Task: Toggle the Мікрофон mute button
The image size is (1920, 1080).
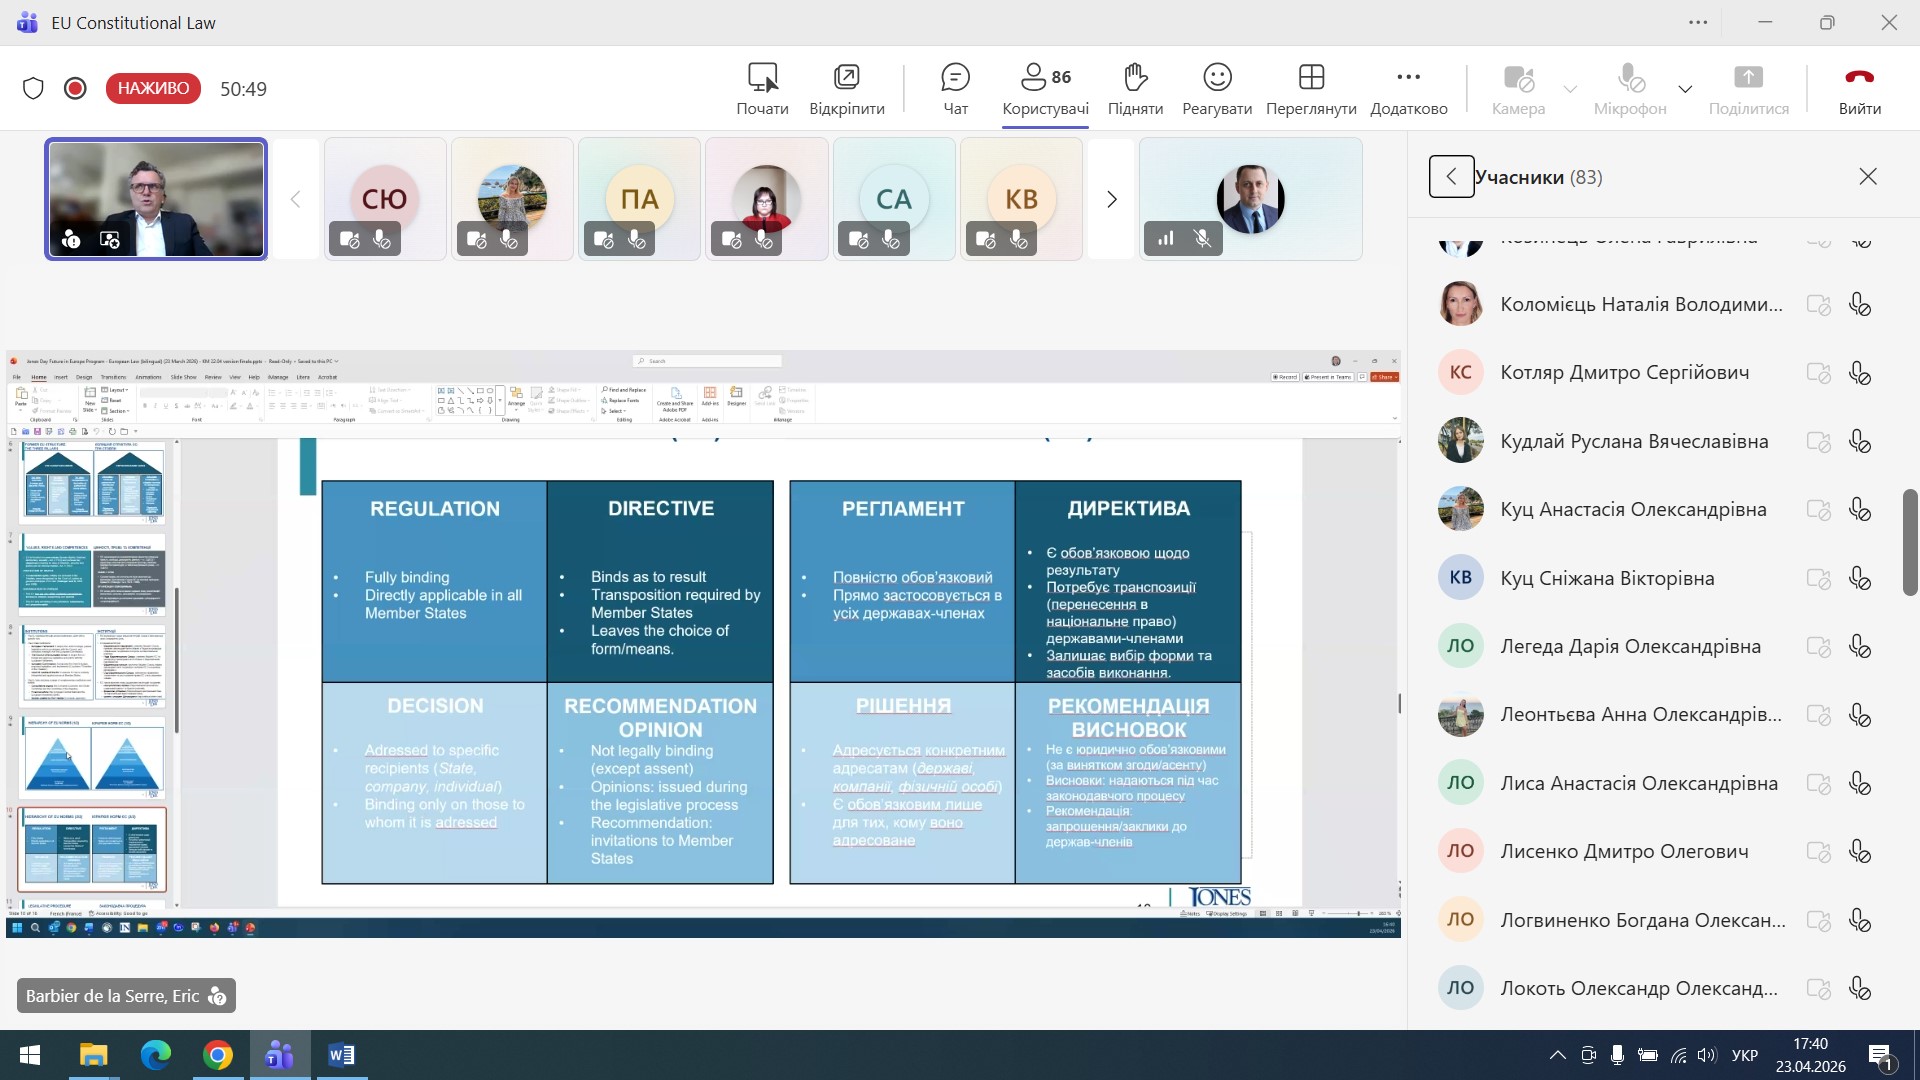Action: tap(1629, 88)
